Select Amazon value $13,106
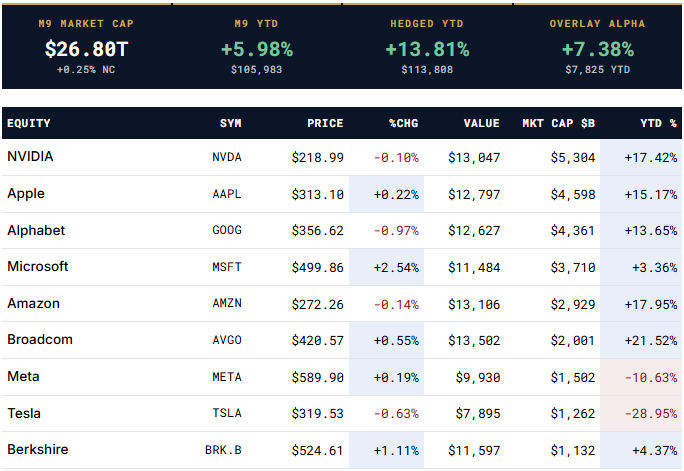684x471 pixels. coord(474,304)
